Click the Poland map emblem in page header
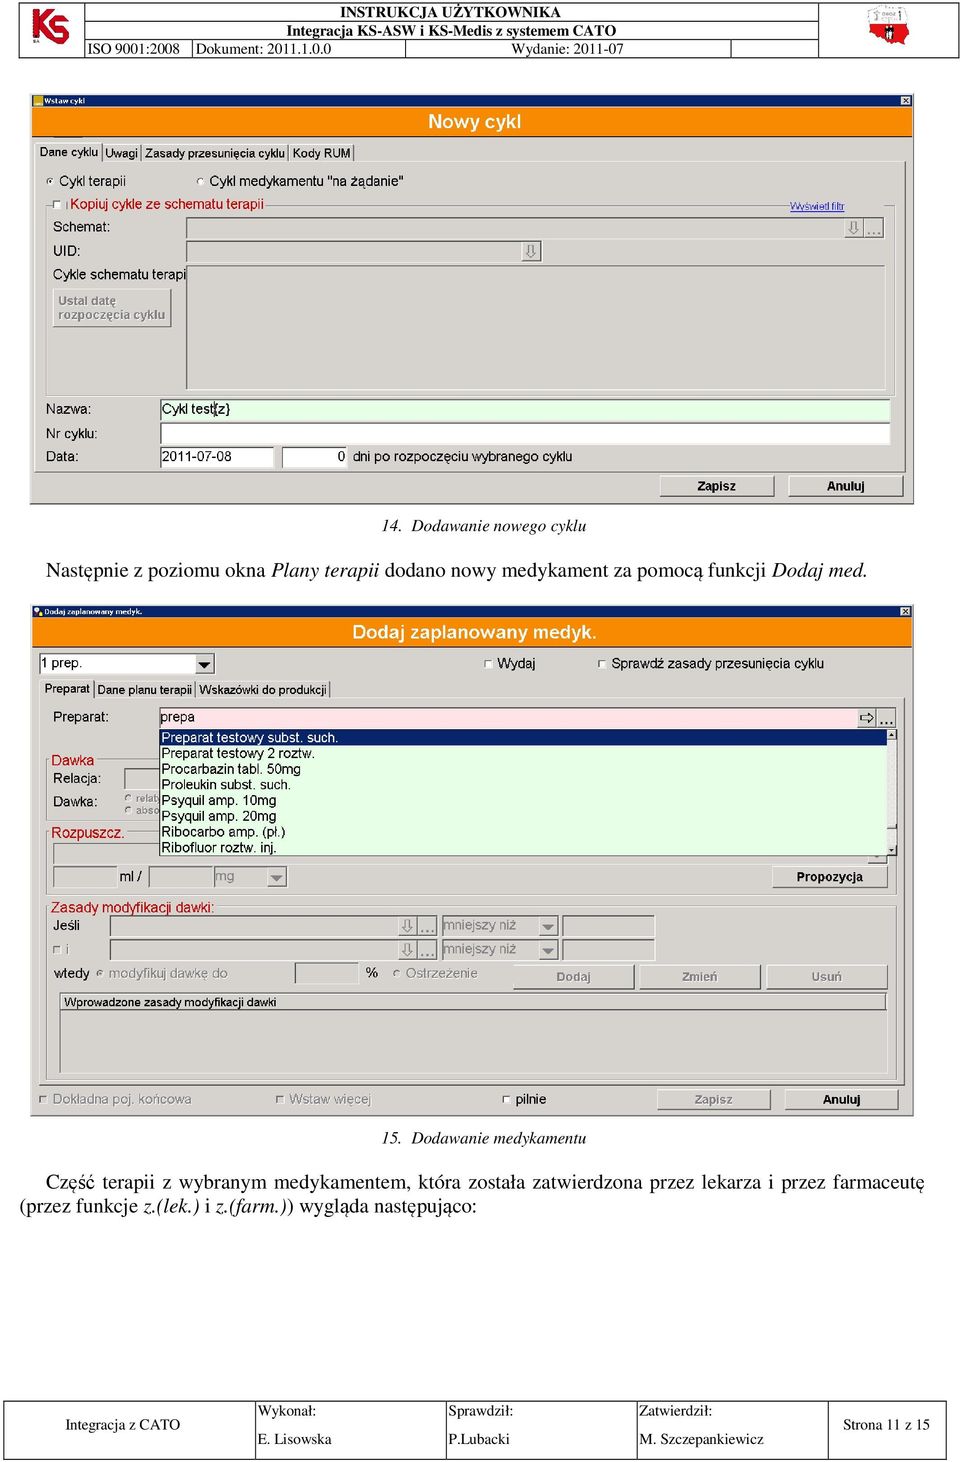 888,27
